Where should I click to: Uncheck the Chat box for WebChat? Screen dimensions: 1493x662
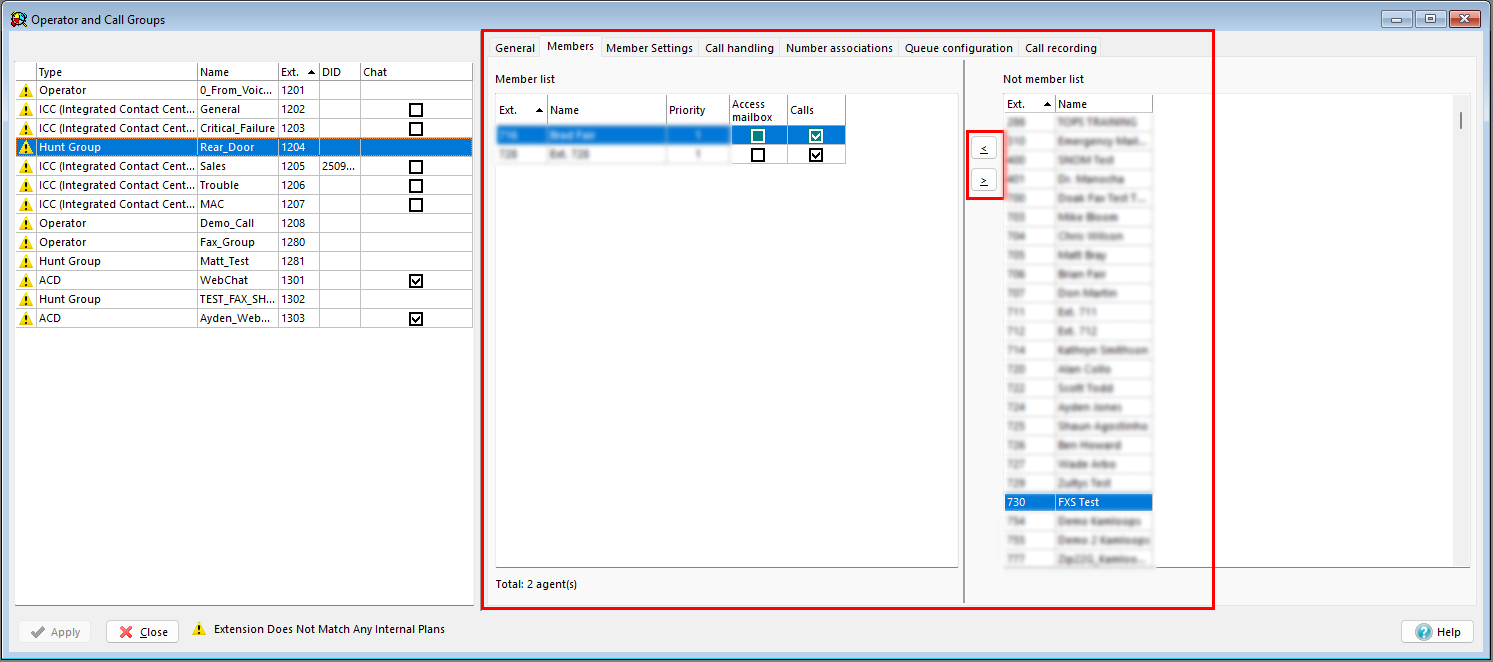click(416, 281)
